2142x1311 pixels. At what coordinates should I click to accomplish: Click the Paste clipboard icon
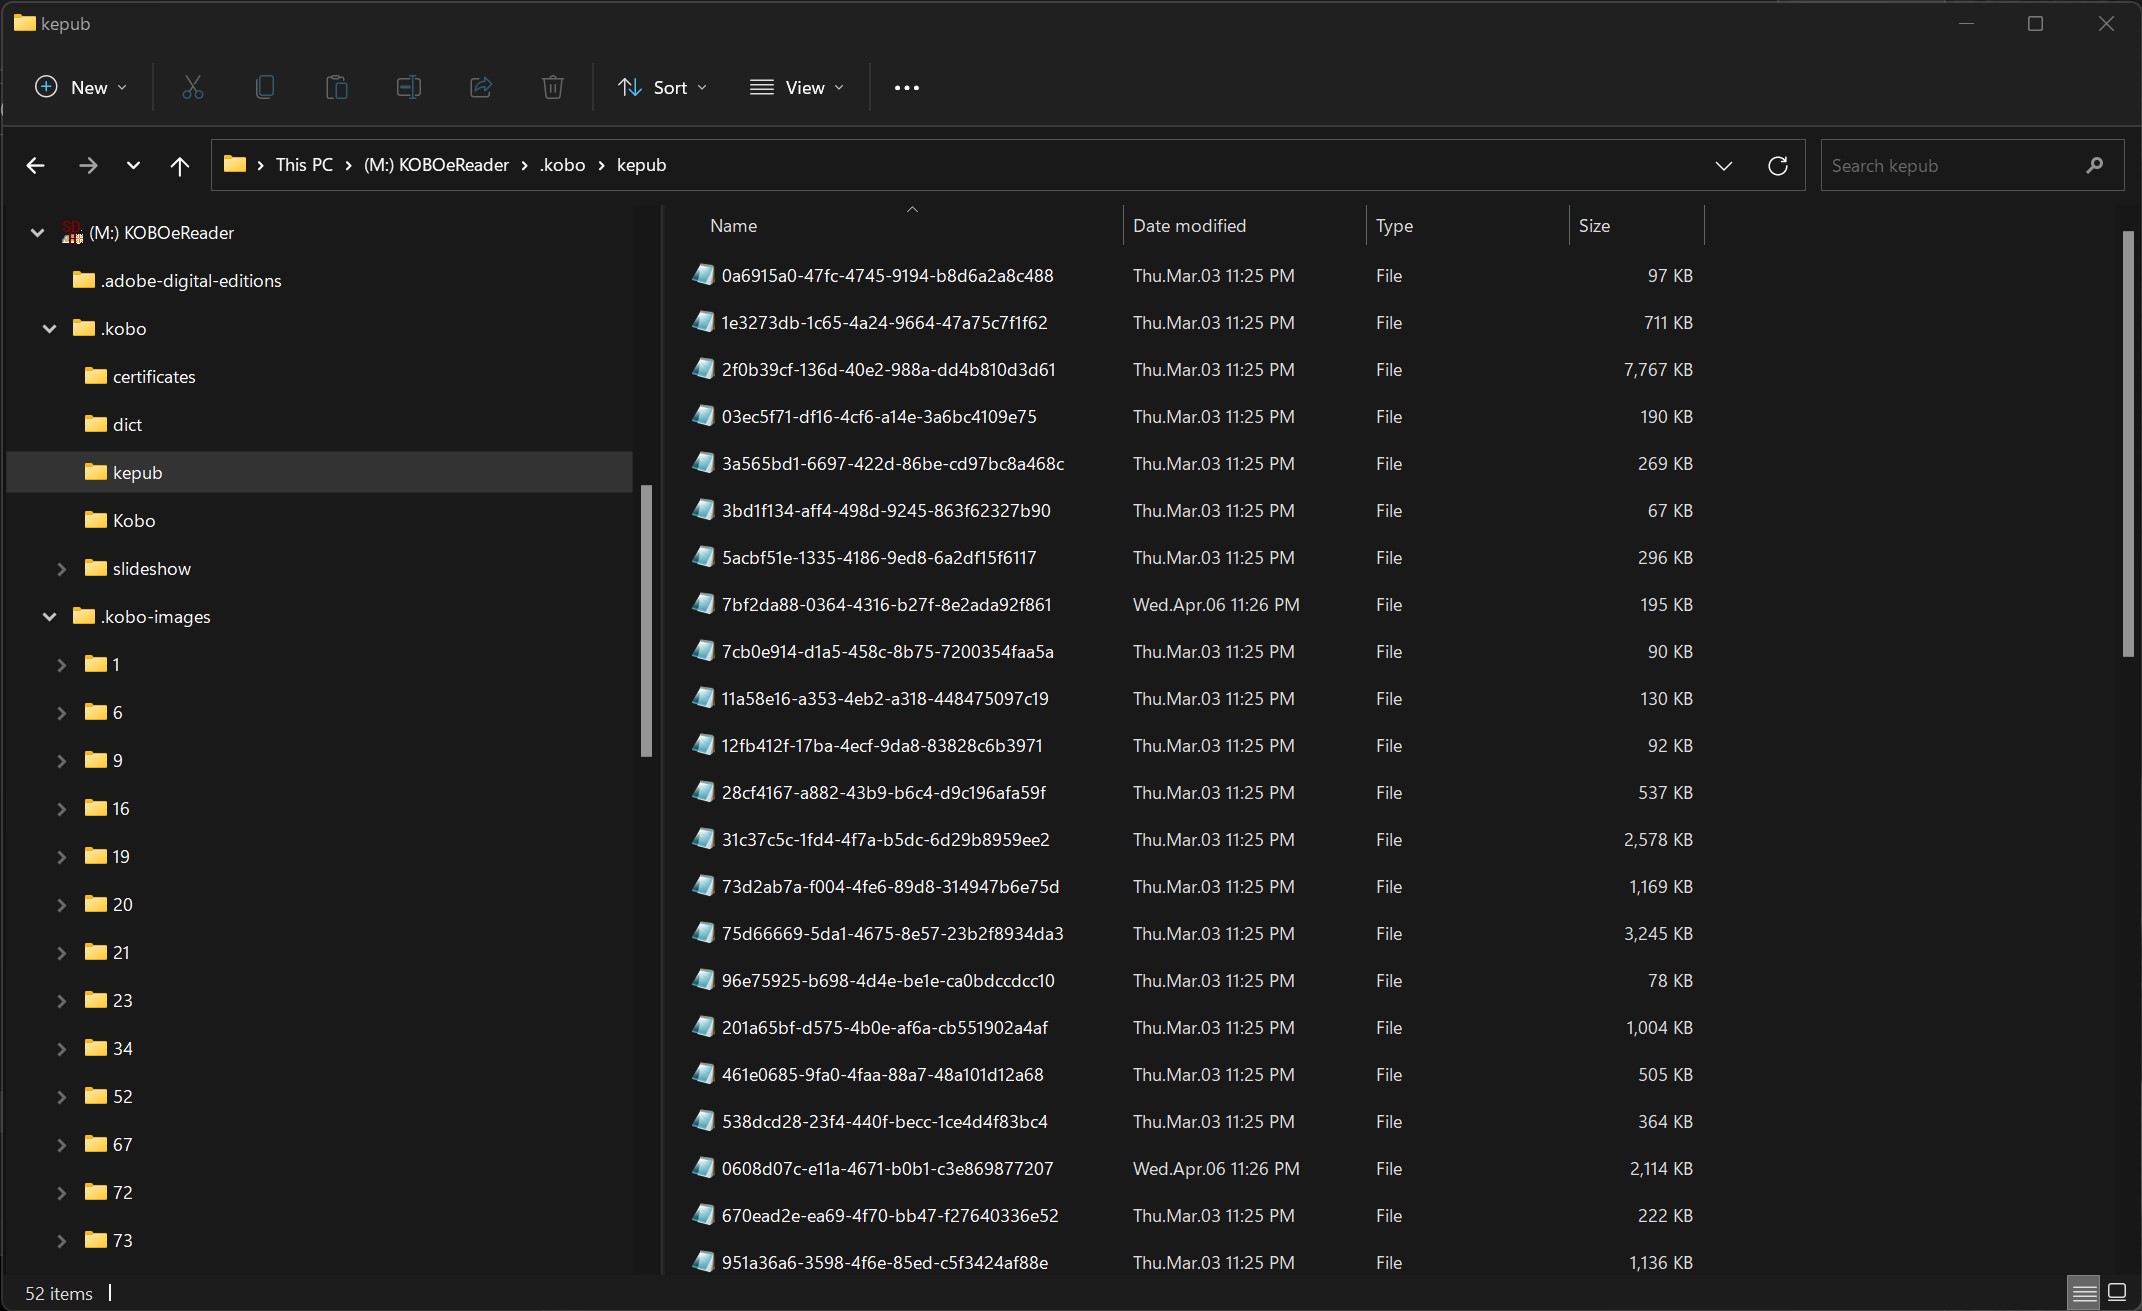(337, 88)
